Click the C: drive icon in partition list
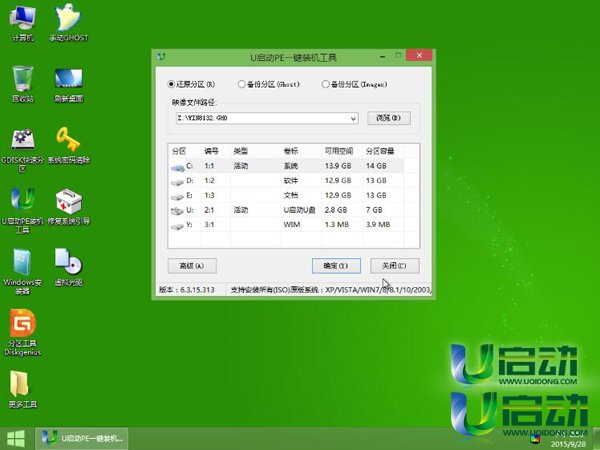This screenshot has width=600, height=450. (177, 167)
